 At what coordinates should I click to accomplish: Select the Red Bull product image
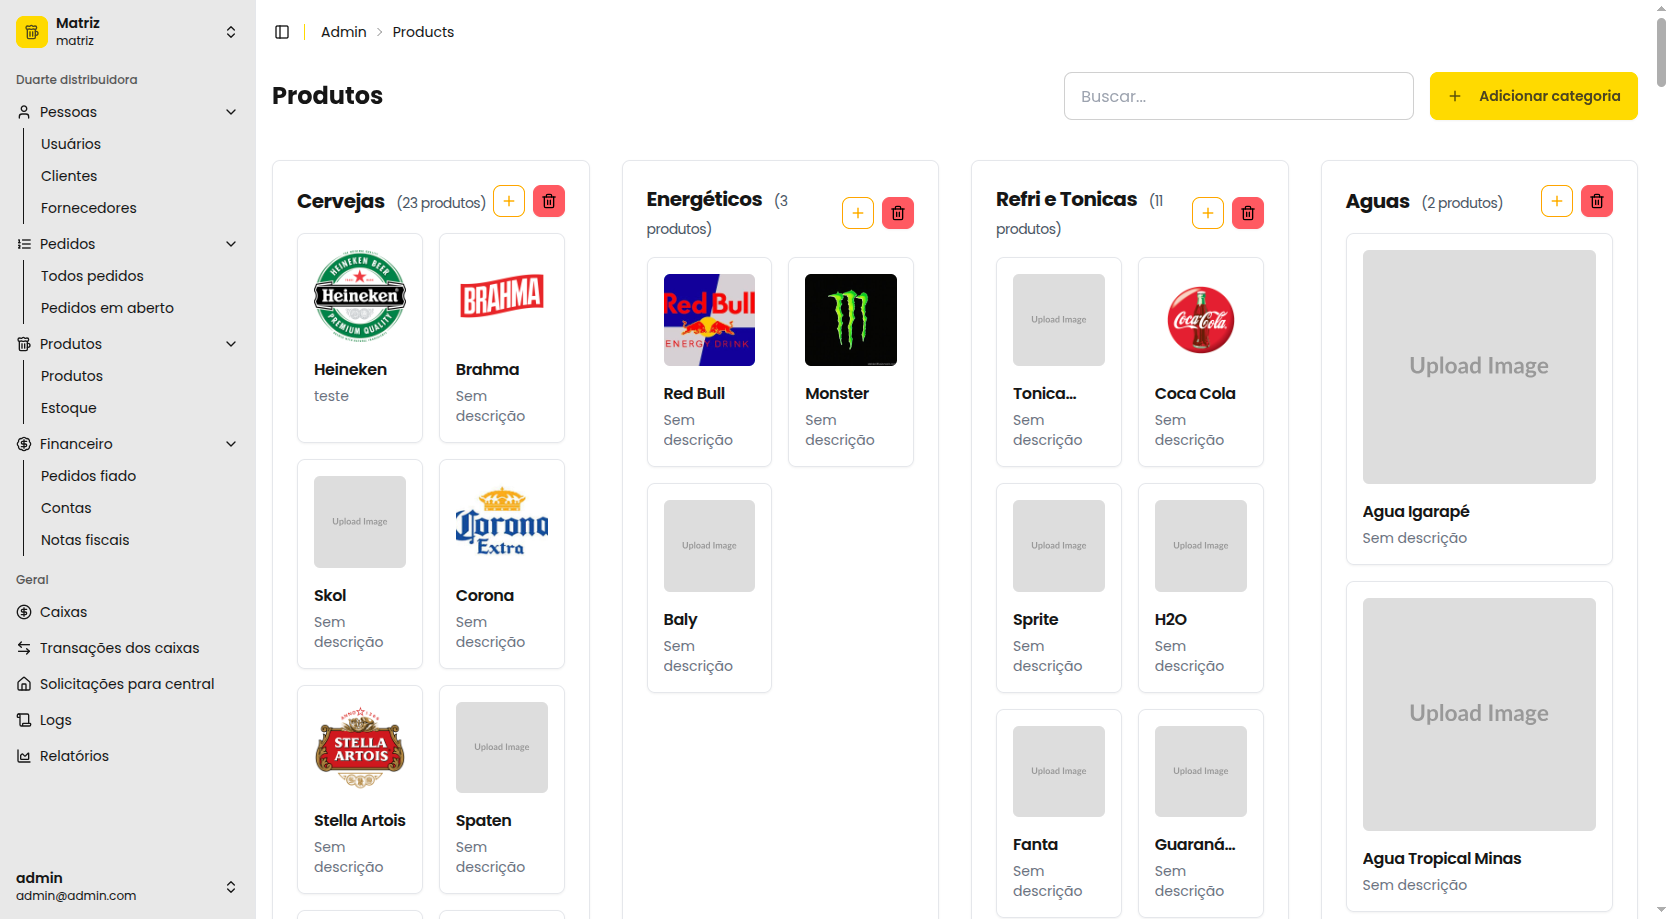point(709,320)
